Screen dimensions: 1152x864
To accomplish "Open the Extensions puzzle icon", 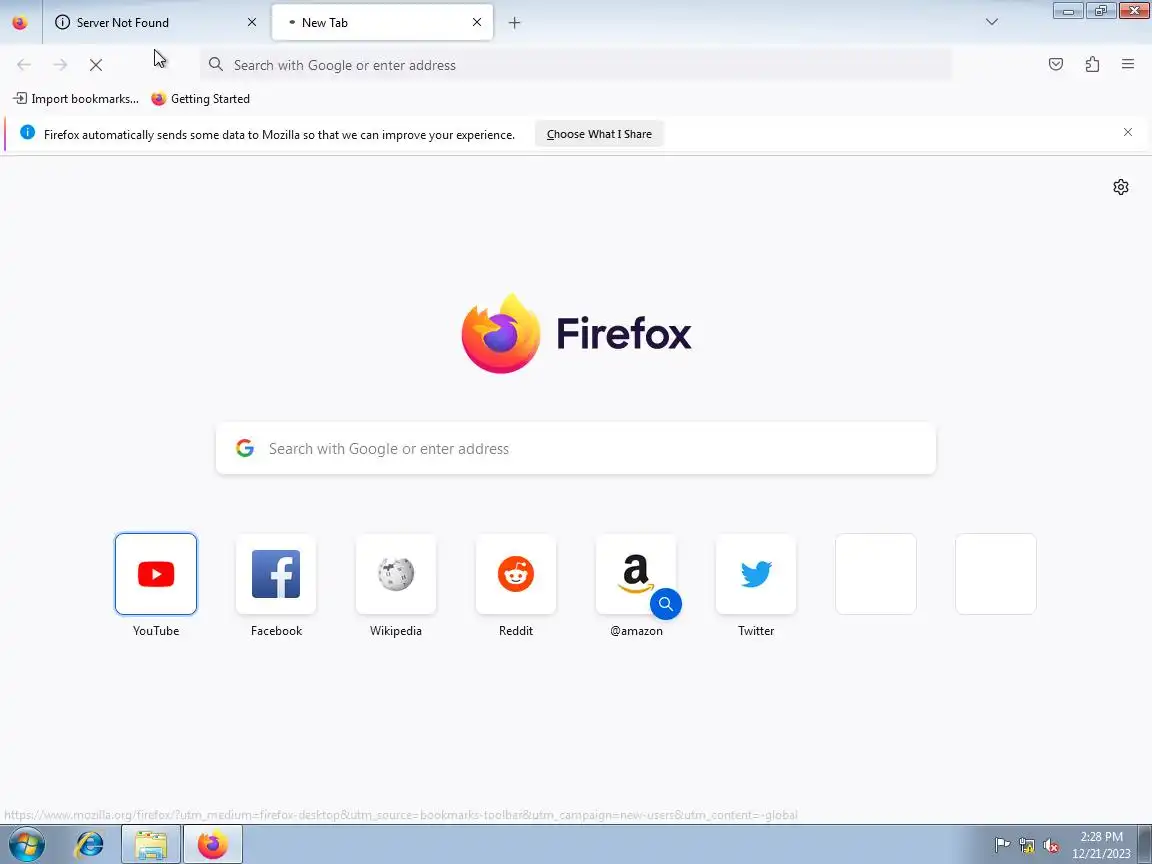I will pos(1092,64).
